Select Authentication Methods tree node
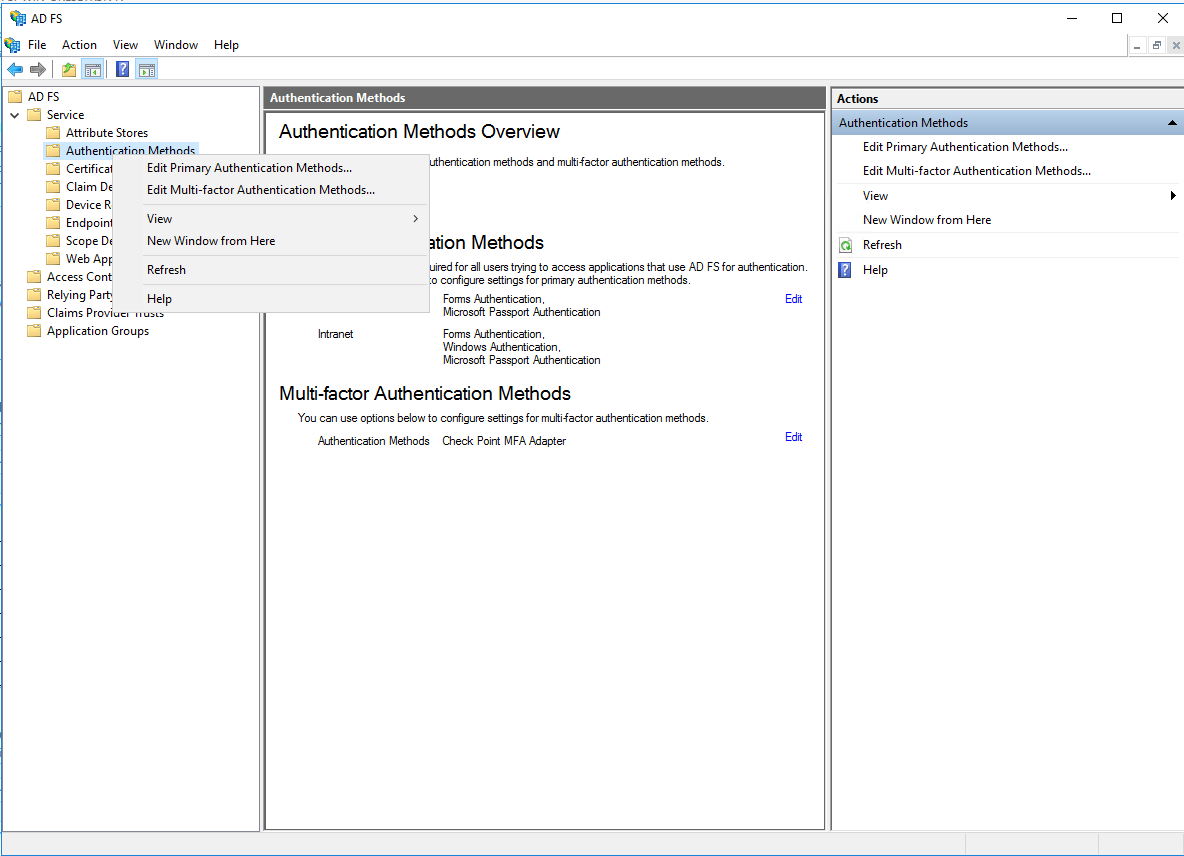Viewport: 1184px width, 856px height. point(130,150)
